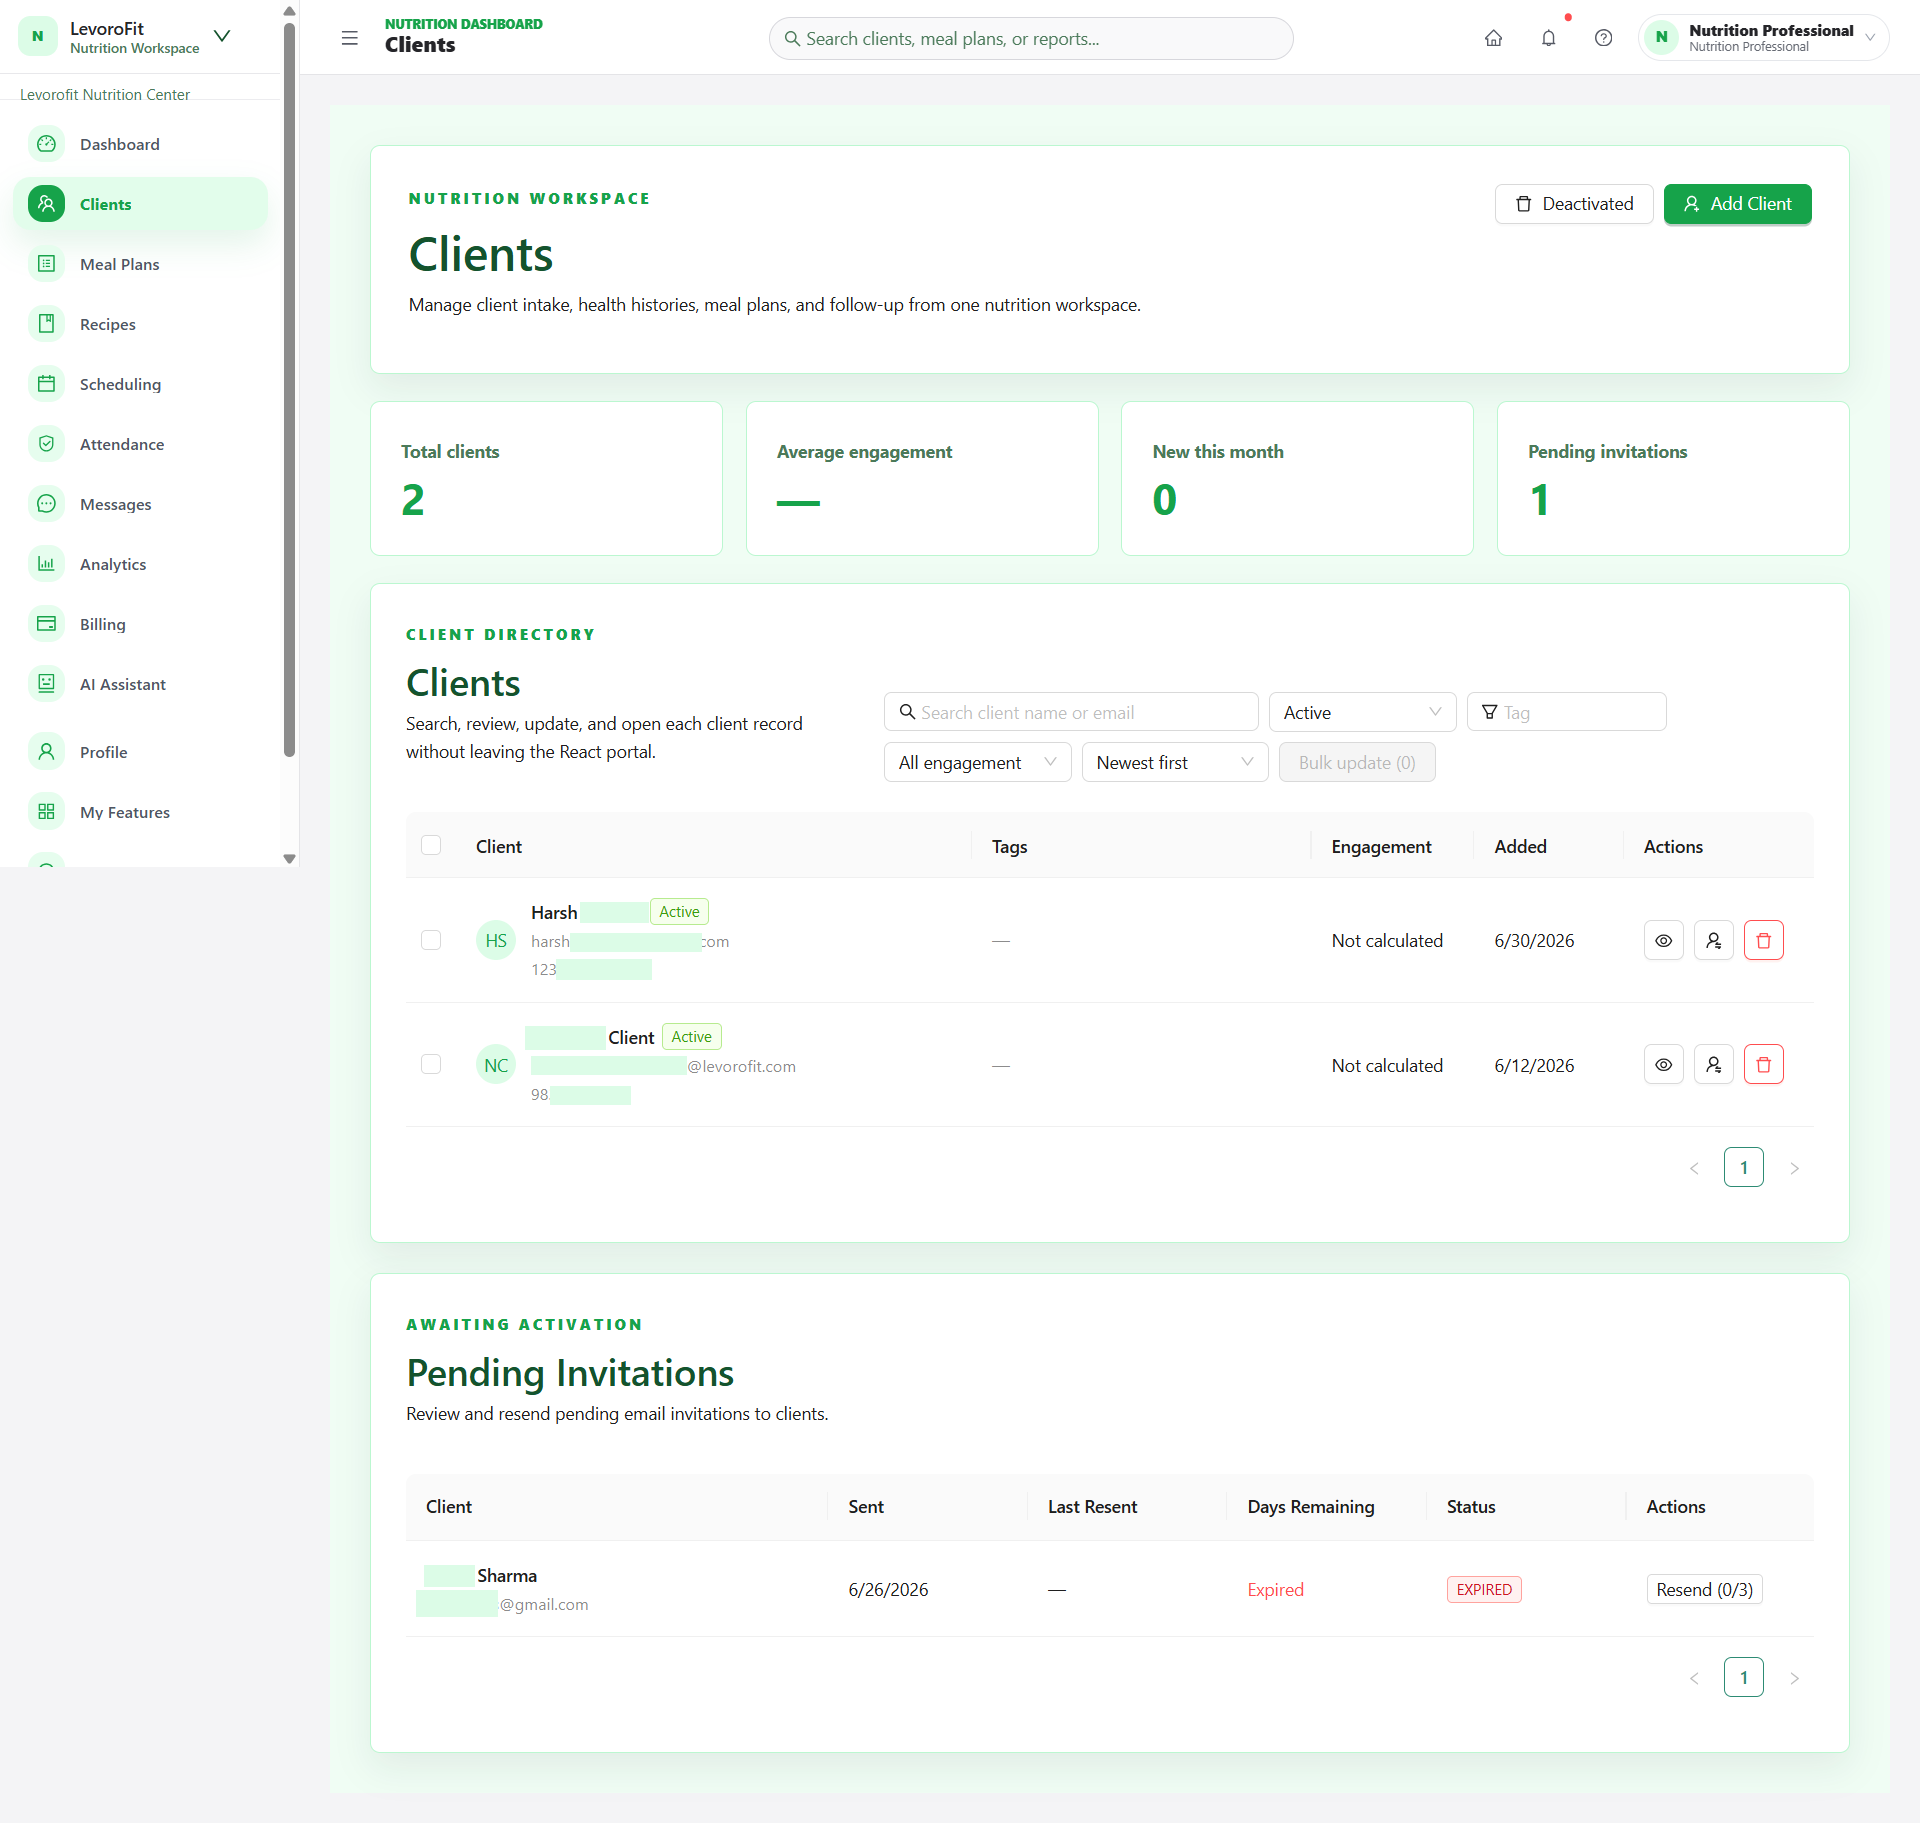Image resolution: width=1920 pixels, height=1823 pixels.
Task: Go to next page in client directory
Action: [x=1794, y=1168]
